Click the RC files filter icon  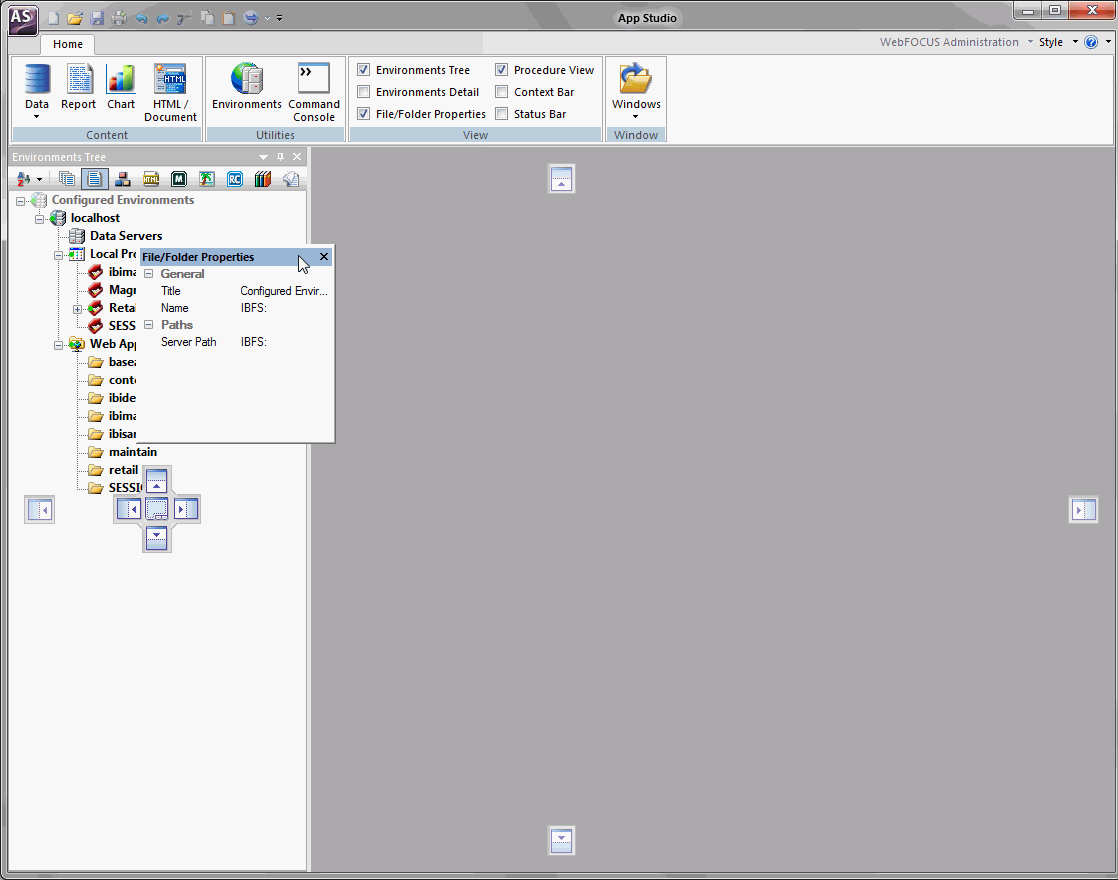235,179
